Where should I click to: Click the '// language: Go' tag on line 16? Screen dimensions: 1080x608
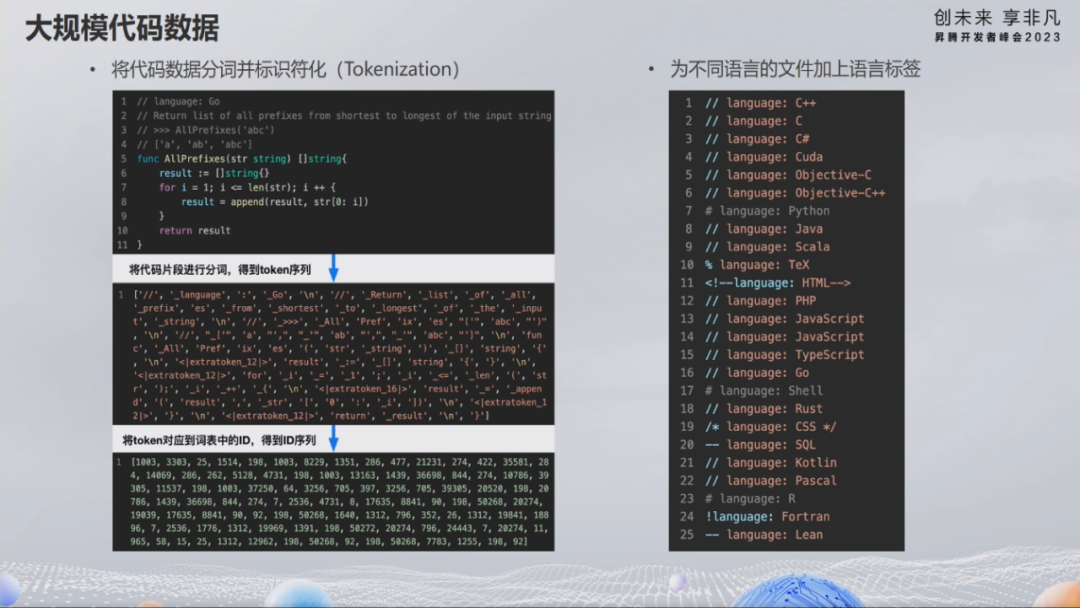click(x=757, y=373)
